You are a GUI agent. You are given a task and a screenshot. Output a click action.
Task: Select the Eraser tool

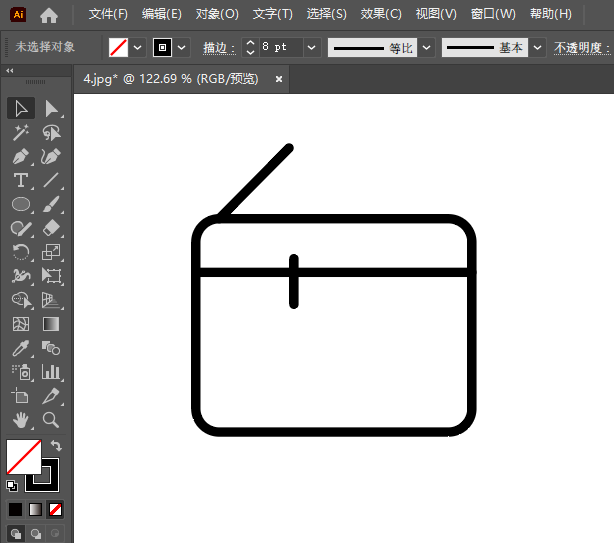click(51, 228)
